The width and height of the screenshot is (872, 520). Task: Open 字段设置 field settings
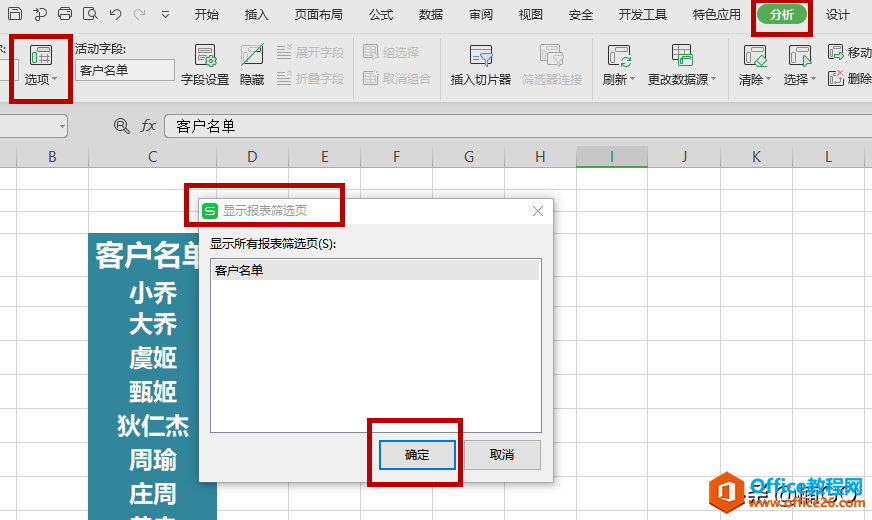coord(205,66)
